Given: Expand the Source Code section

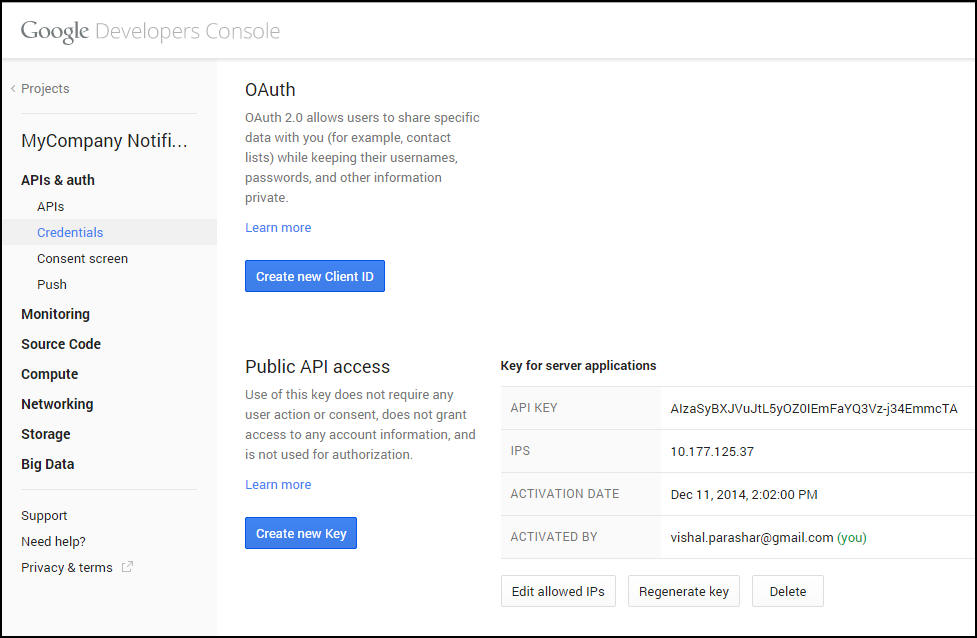Looking at the screenshot, I should [61, 344].
